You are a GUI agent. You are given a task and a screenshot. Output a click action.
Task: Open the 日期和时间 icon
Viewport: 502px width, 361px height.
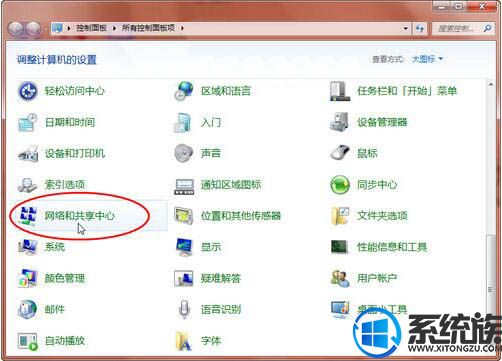pos(28,122)
